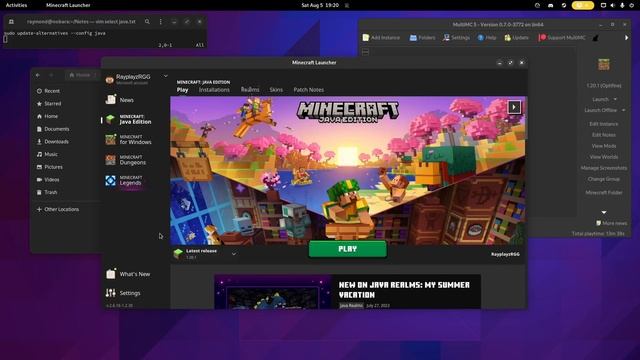Screen dimensions: 640x360
Task: Click the Latest release grass block icon
Action: (178, 253)
